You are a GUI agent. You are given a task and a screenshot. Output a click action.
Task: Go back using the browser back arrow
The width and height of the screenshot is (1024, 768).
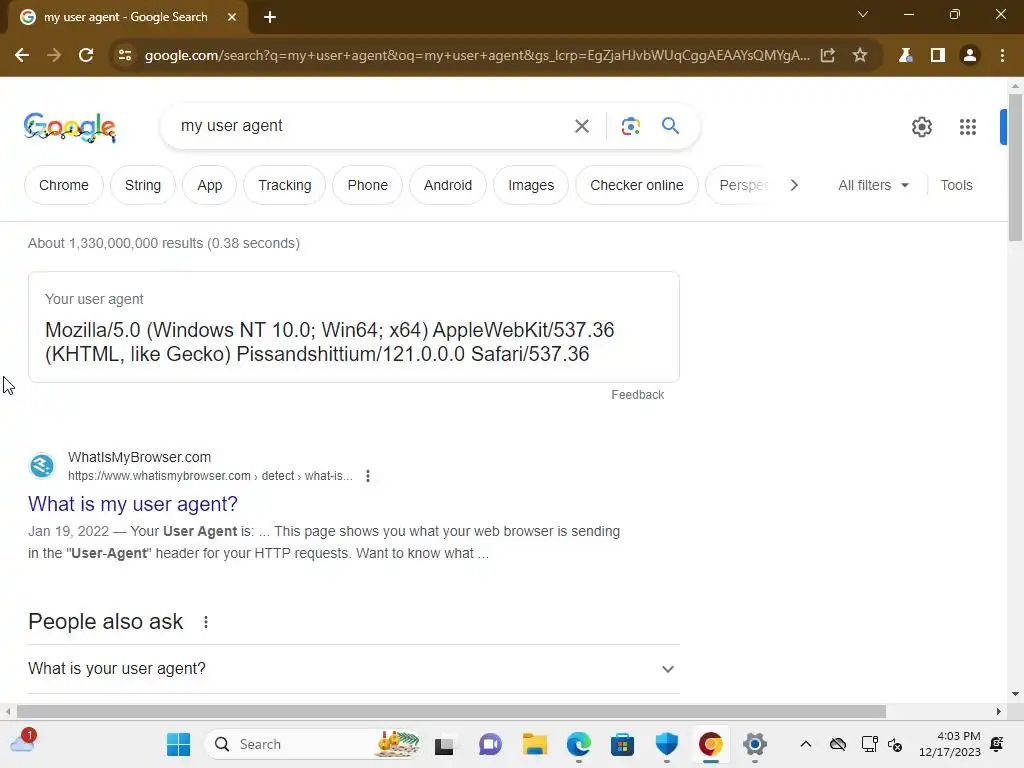[x=22, y=56]
